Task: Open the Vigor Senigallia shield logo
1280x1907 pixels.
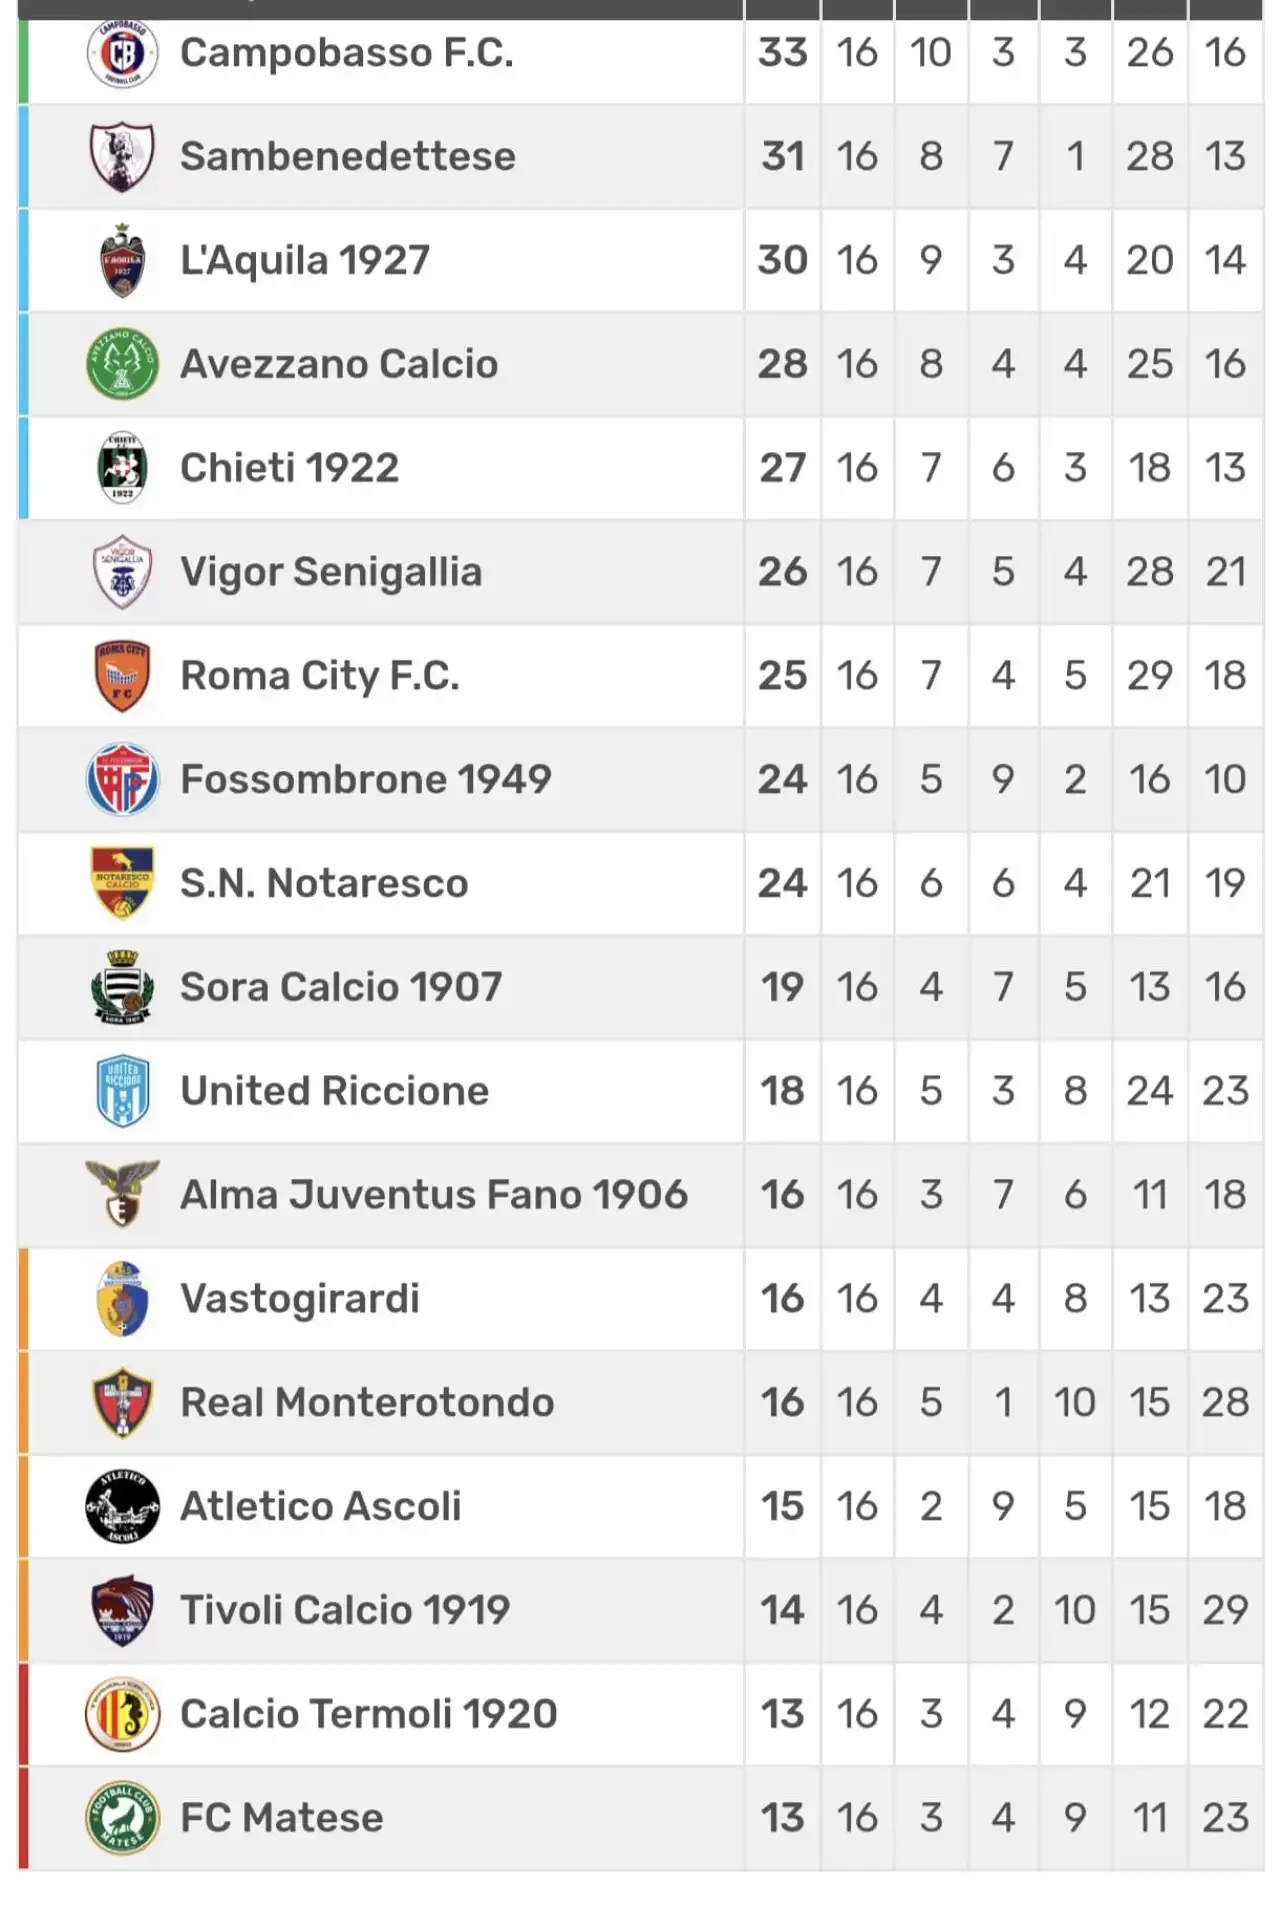Action: point(122,572)
